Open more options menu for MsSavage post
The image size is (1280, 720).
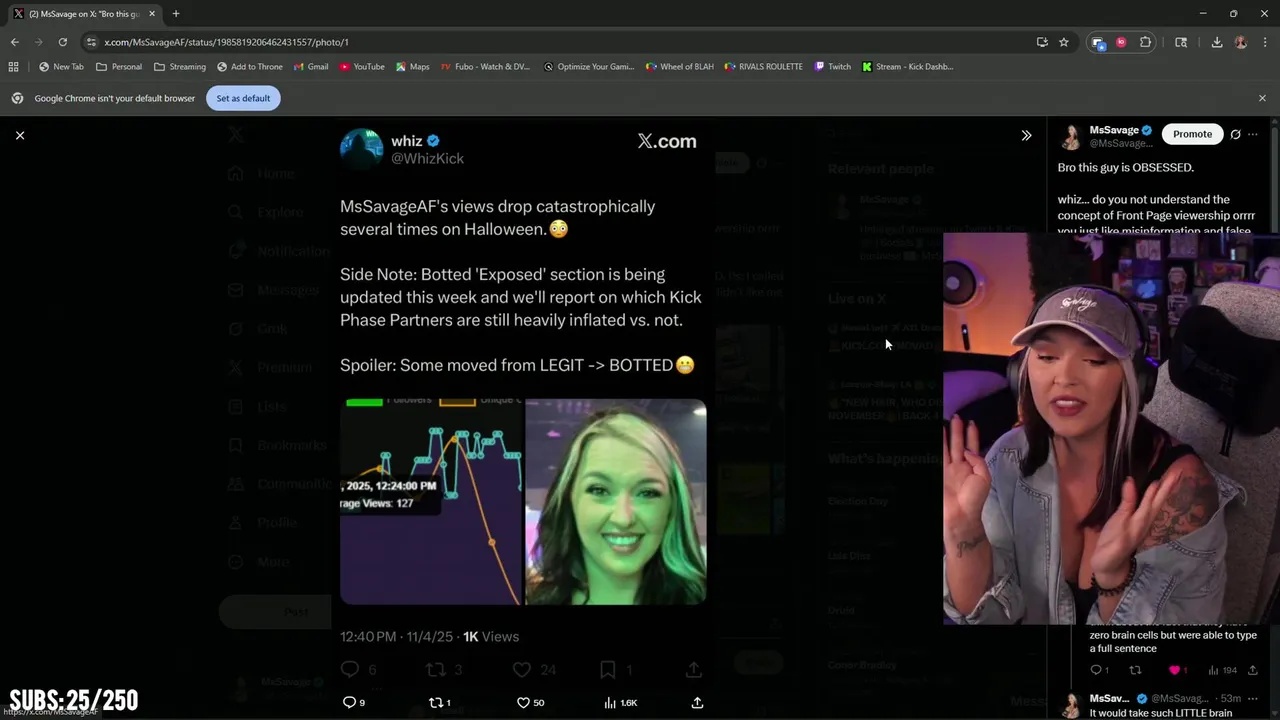tap(1253, 134)
